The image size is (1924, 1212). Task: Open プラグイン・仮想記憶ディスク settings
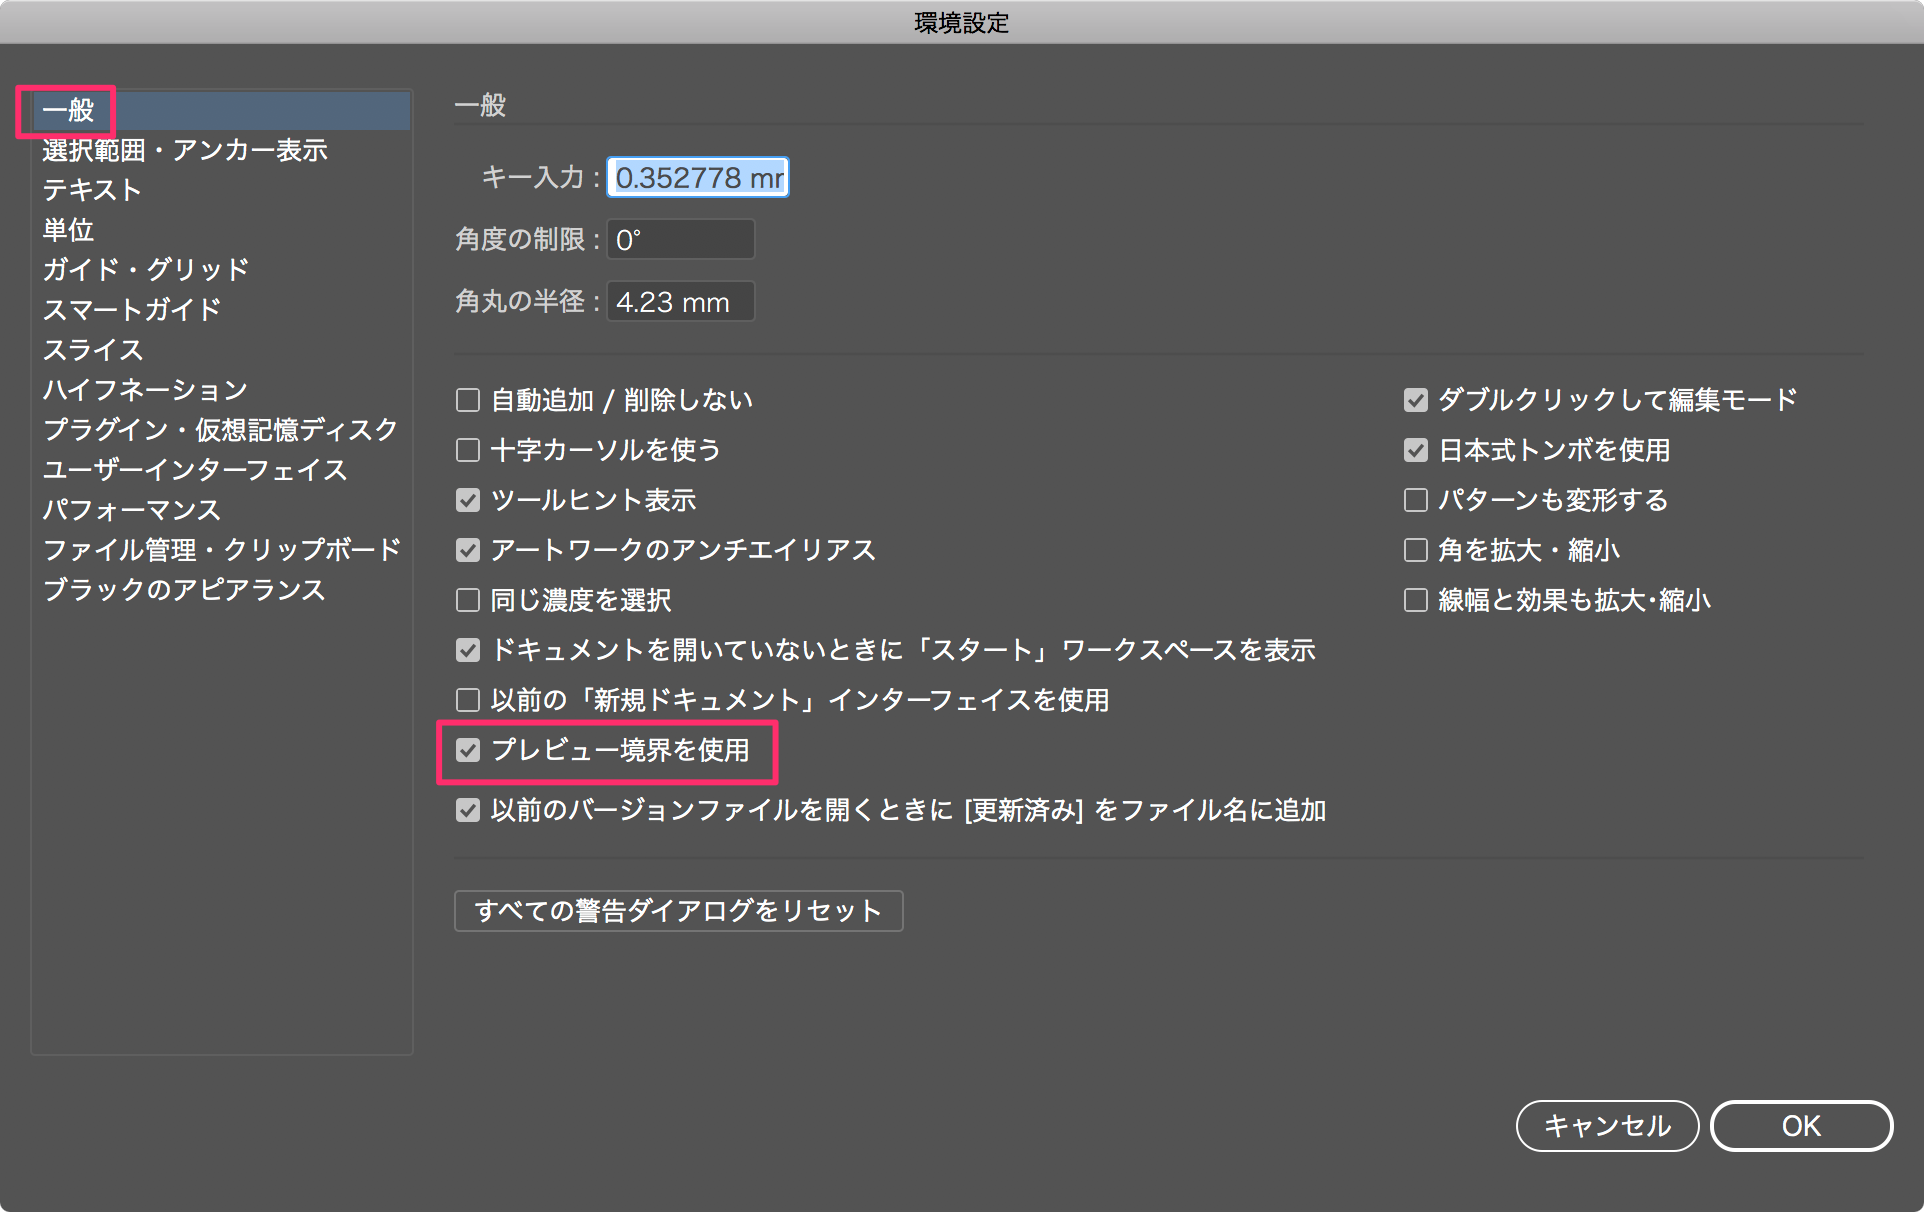tap(220, 430)
